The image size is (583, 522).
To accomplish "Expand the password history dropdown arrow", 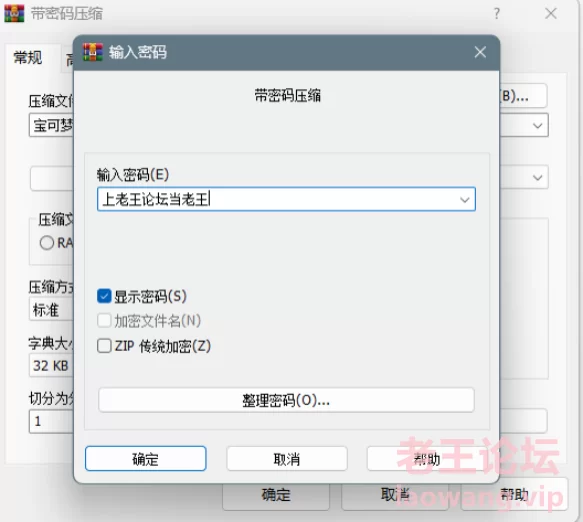I will pos(464,200).
